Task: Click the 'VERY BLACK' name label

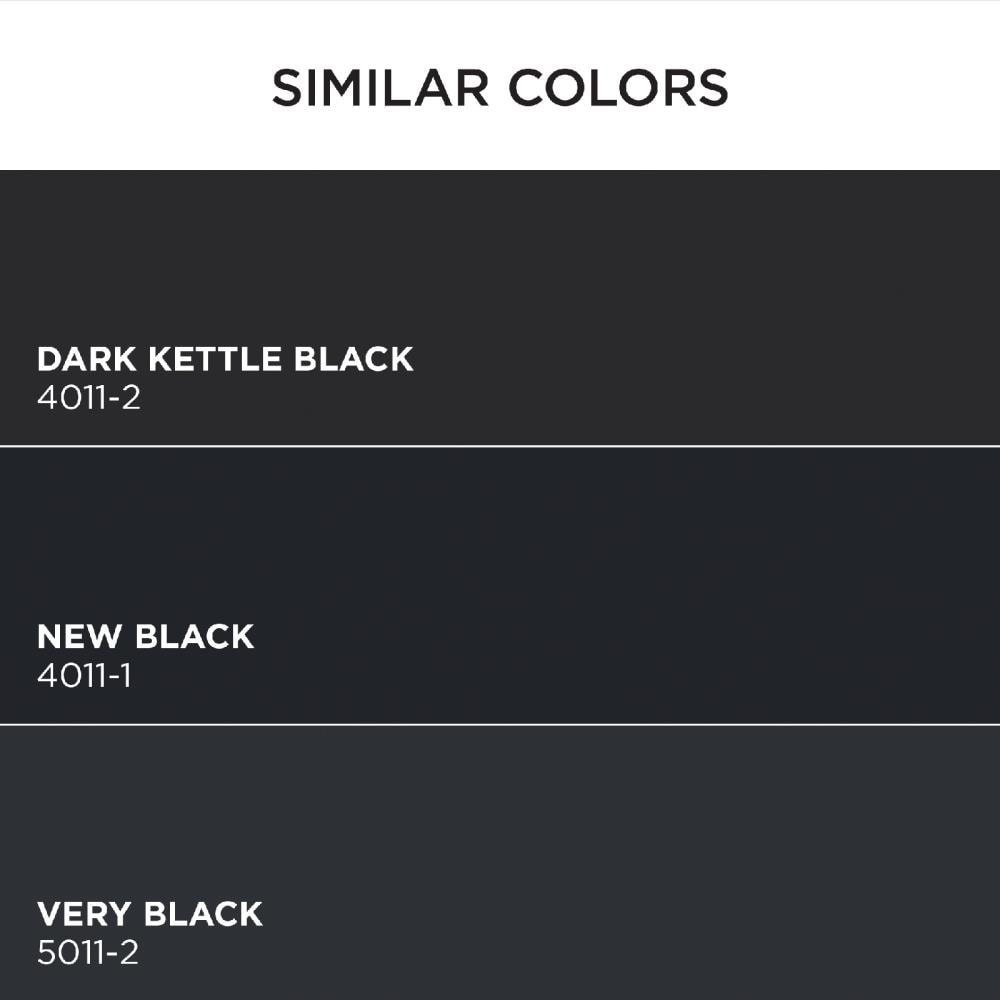Action: point(150,914)
